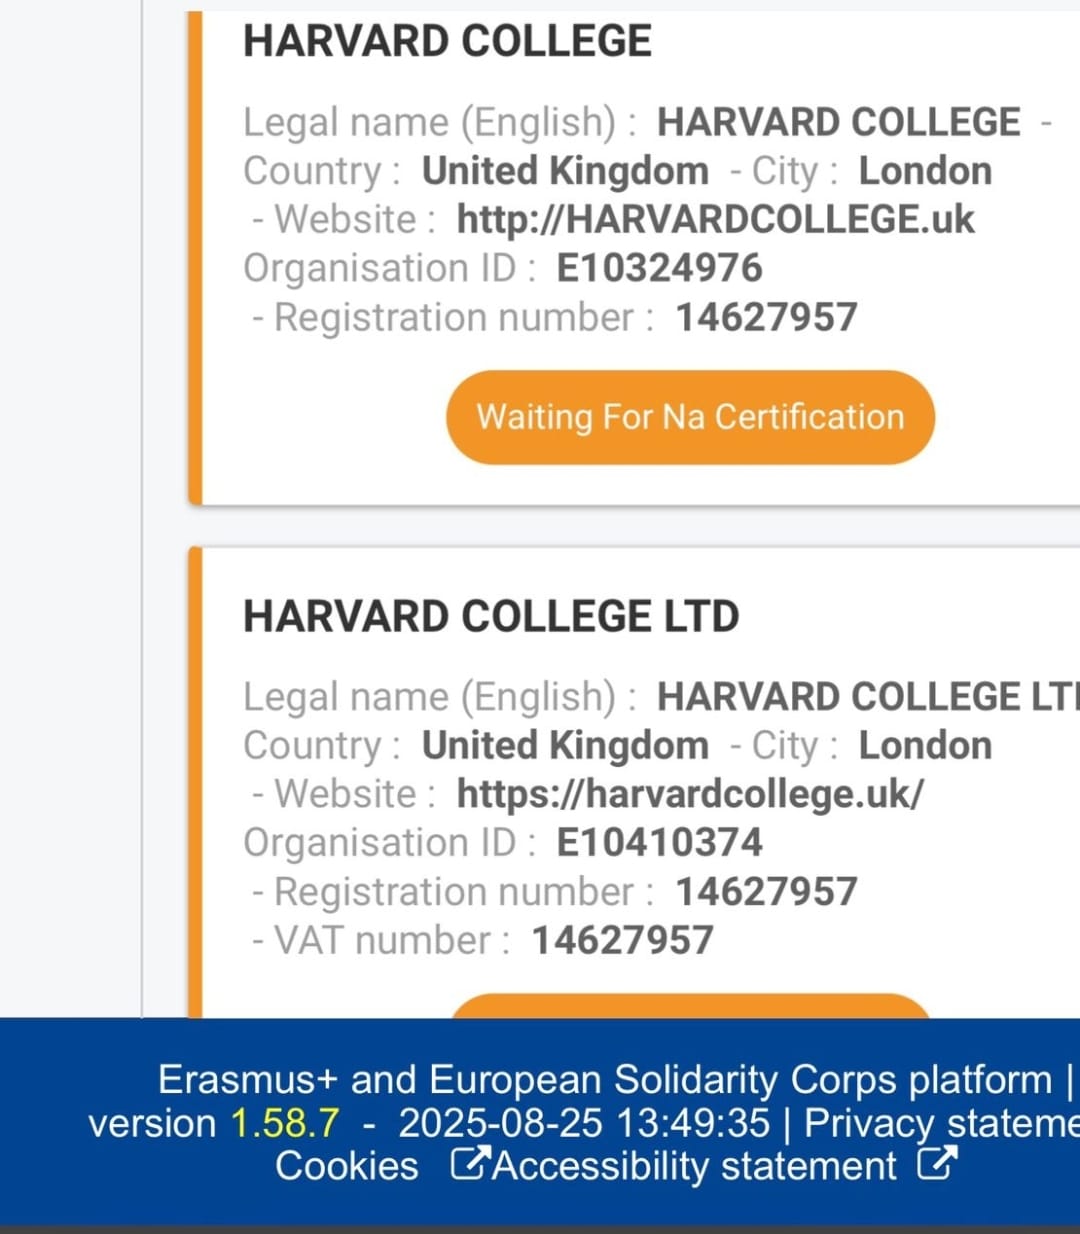Click the external-link icon beside Cookies
The height and width of the screenshot is (1234, 1080).
coord(470,1164)
